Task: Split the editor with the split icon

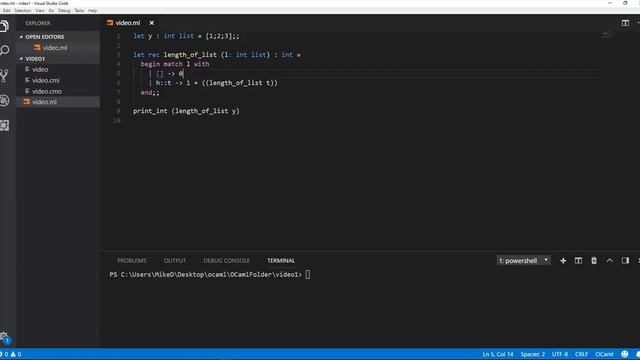Action: click(x=625, y=23)
